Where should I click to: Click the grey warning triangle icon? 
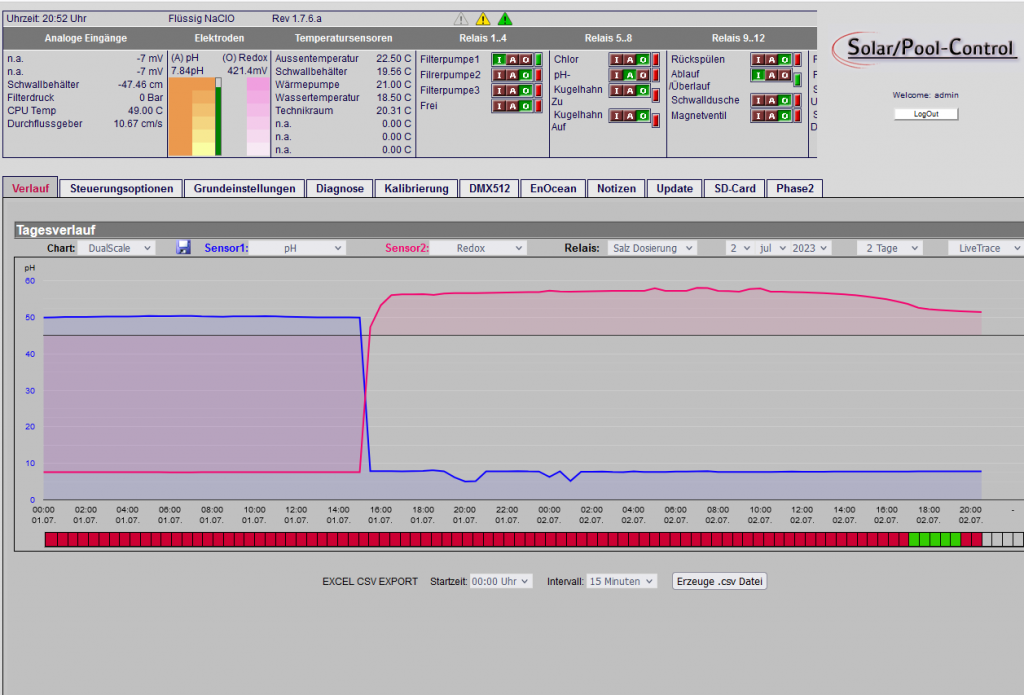tap(461, 19)
